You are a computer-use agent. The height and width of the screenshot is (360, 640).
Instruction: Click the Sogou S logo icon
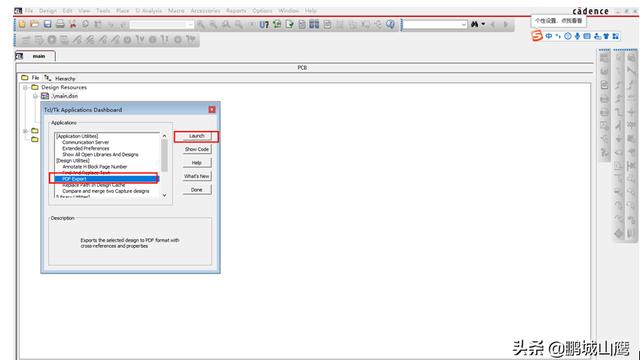(537, 36)
